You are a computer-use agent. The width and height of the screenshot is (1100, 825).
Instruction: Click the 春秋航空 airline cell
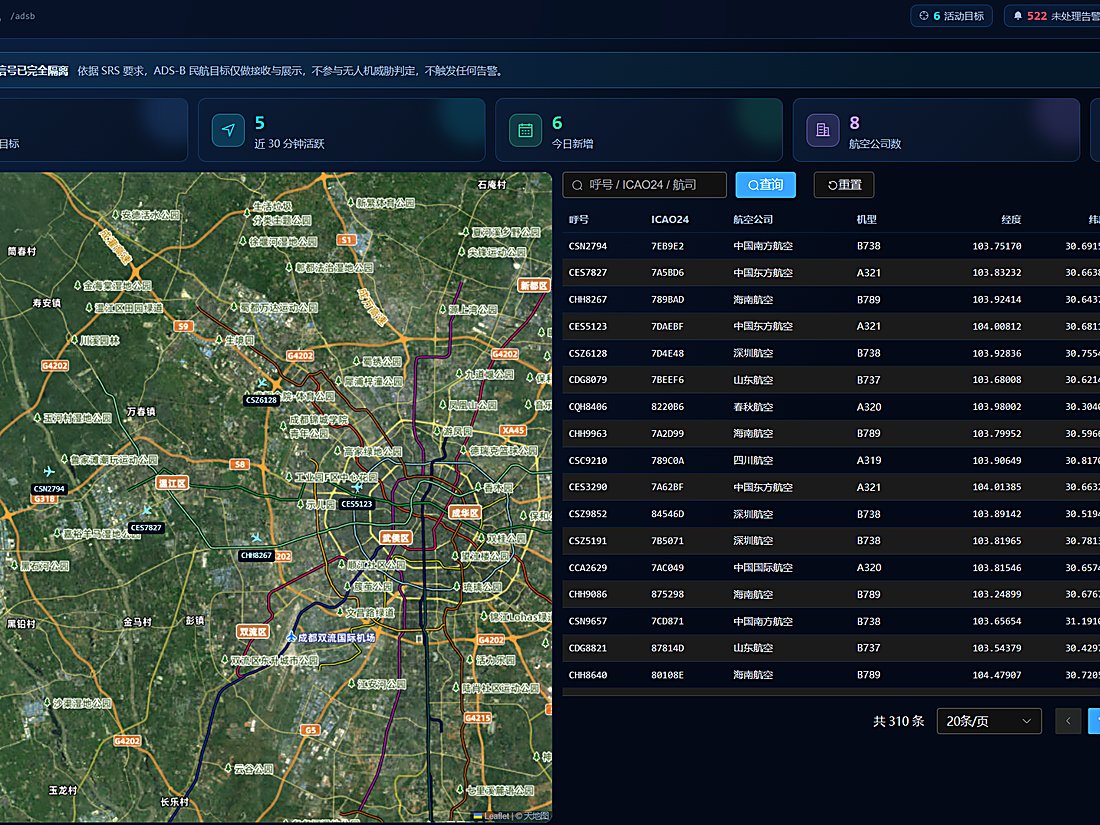(753, 407)
